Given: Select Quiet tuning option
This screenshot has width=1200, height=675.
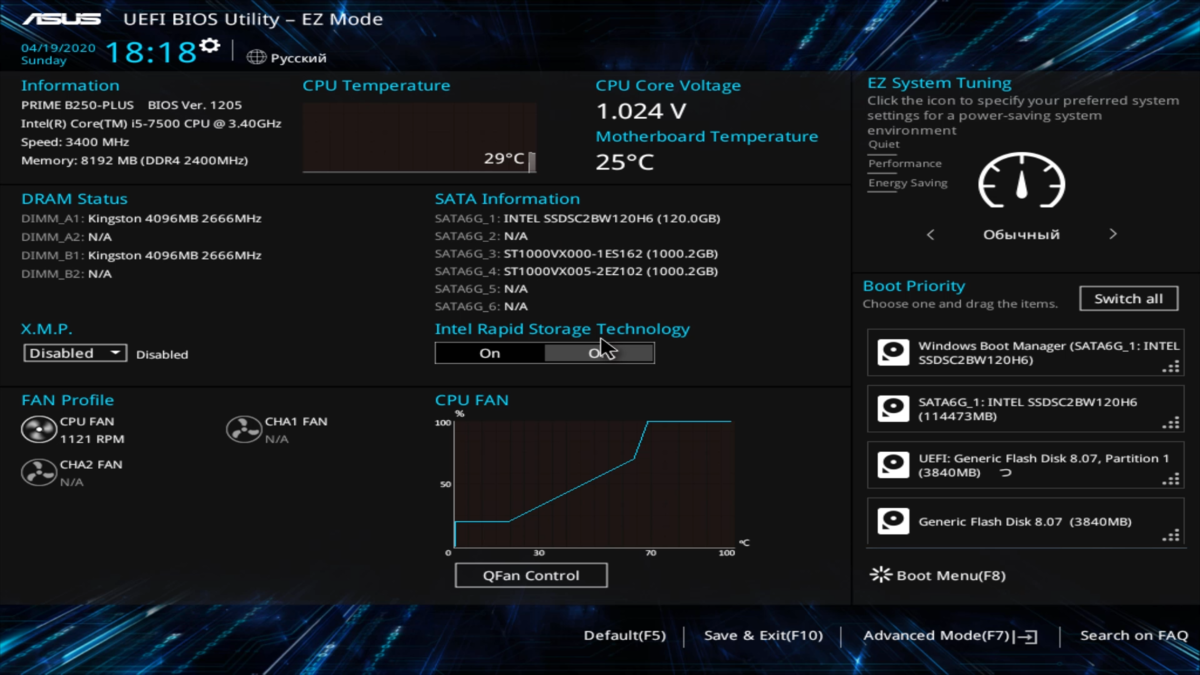Looking at the screenshot, I should pyautogui.click(x=884, y=144).
